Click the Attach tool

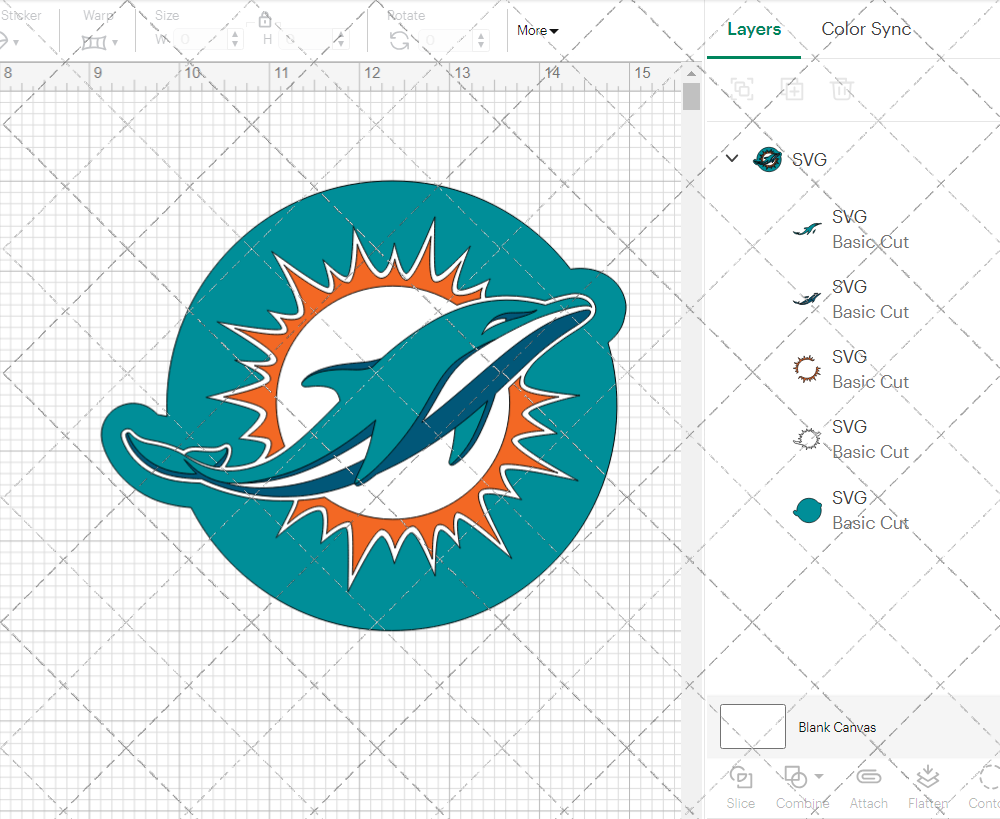pos(868,788)
